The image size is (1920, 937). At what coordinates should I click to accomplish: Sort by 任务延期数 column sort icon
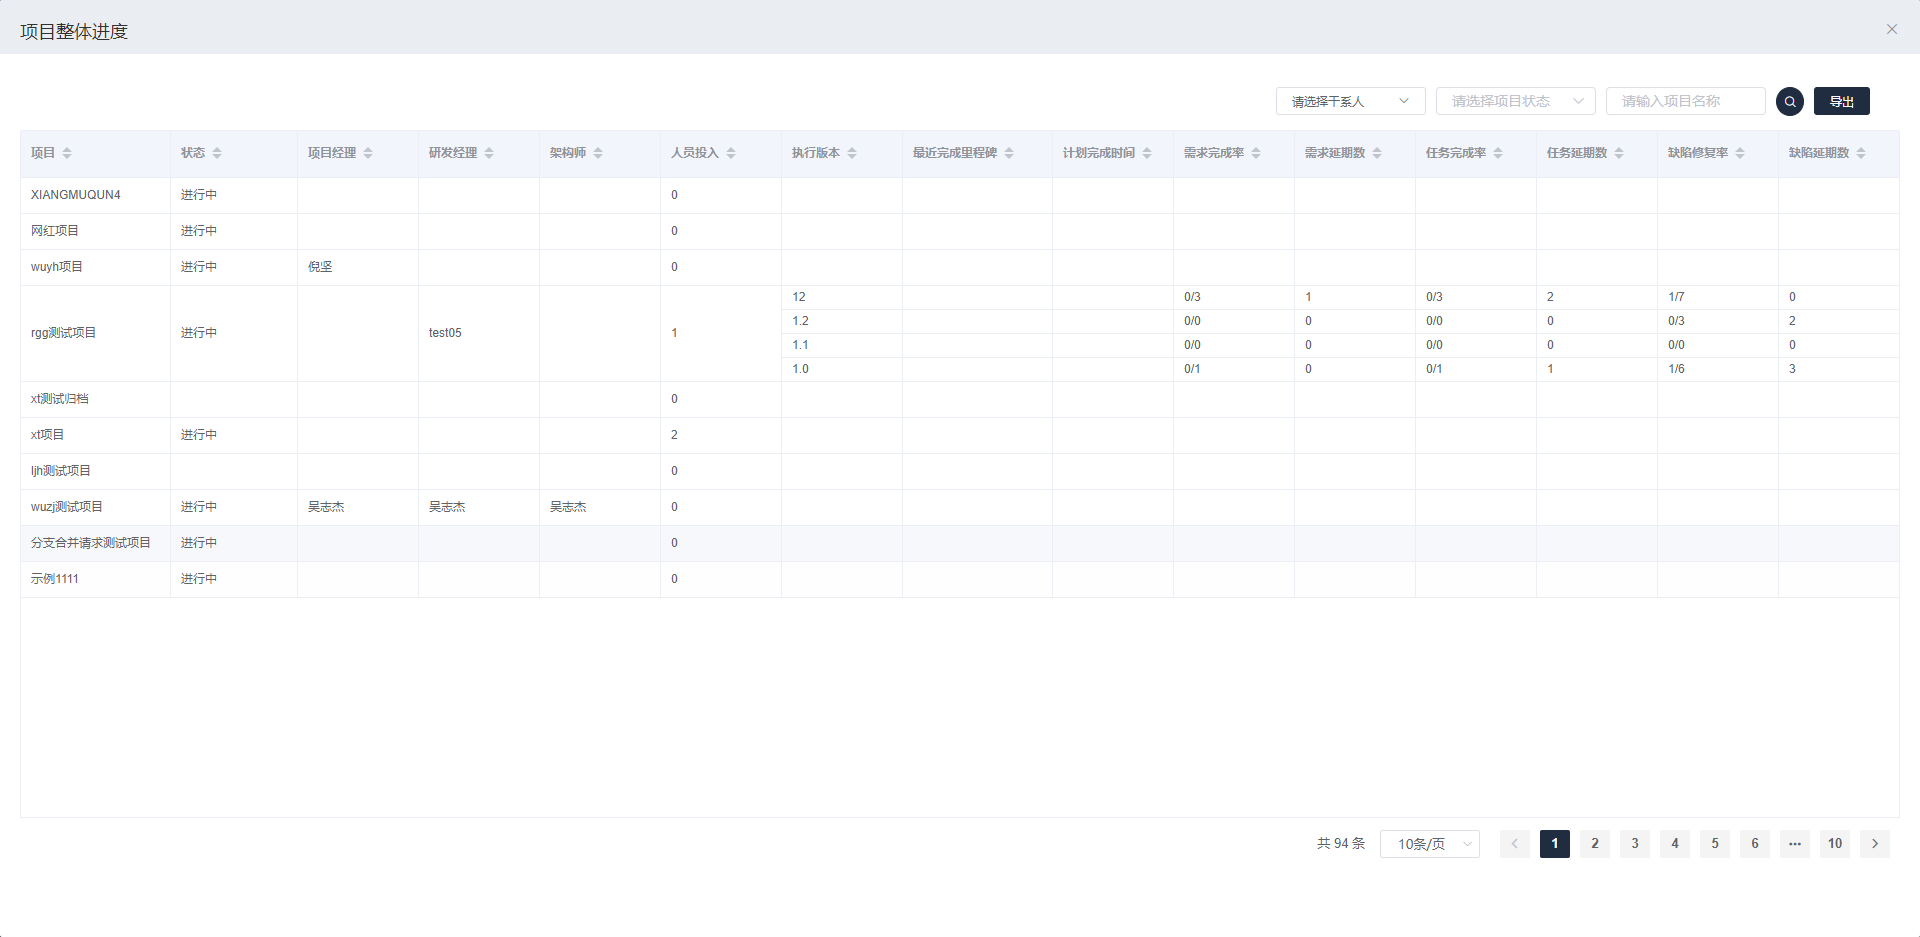click(x=1619, y=153)
